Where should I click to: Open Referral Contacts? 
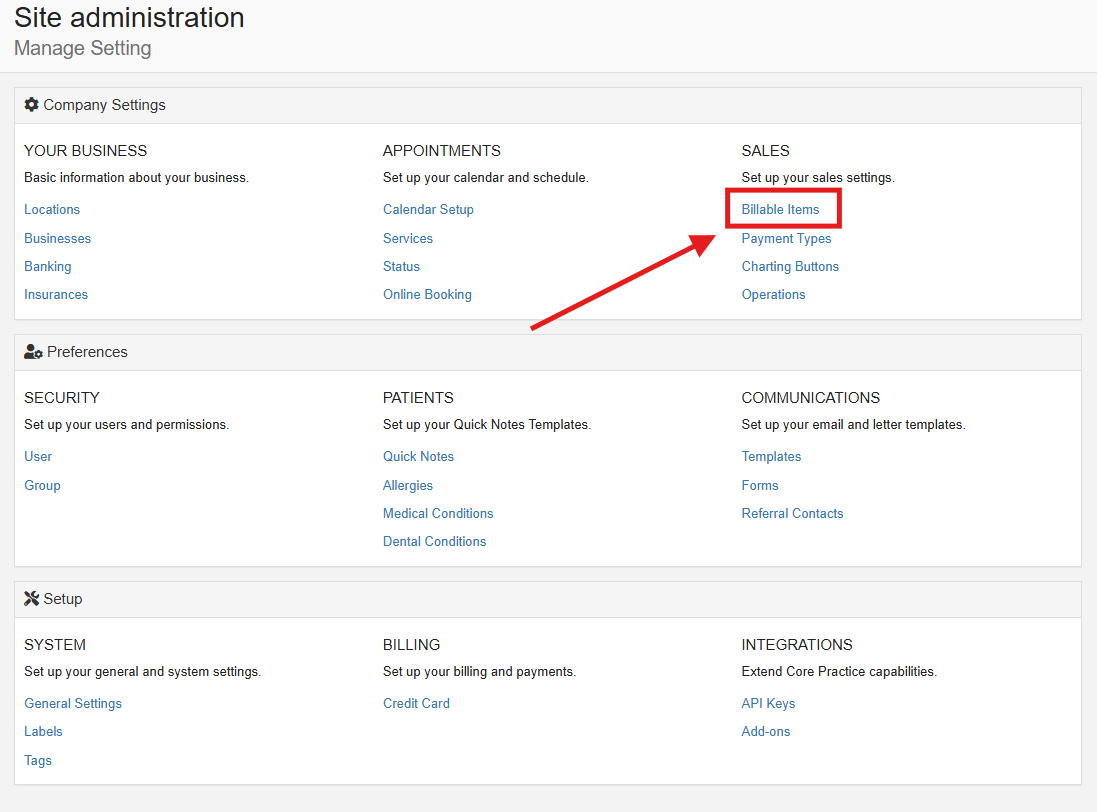coord(792,513)
